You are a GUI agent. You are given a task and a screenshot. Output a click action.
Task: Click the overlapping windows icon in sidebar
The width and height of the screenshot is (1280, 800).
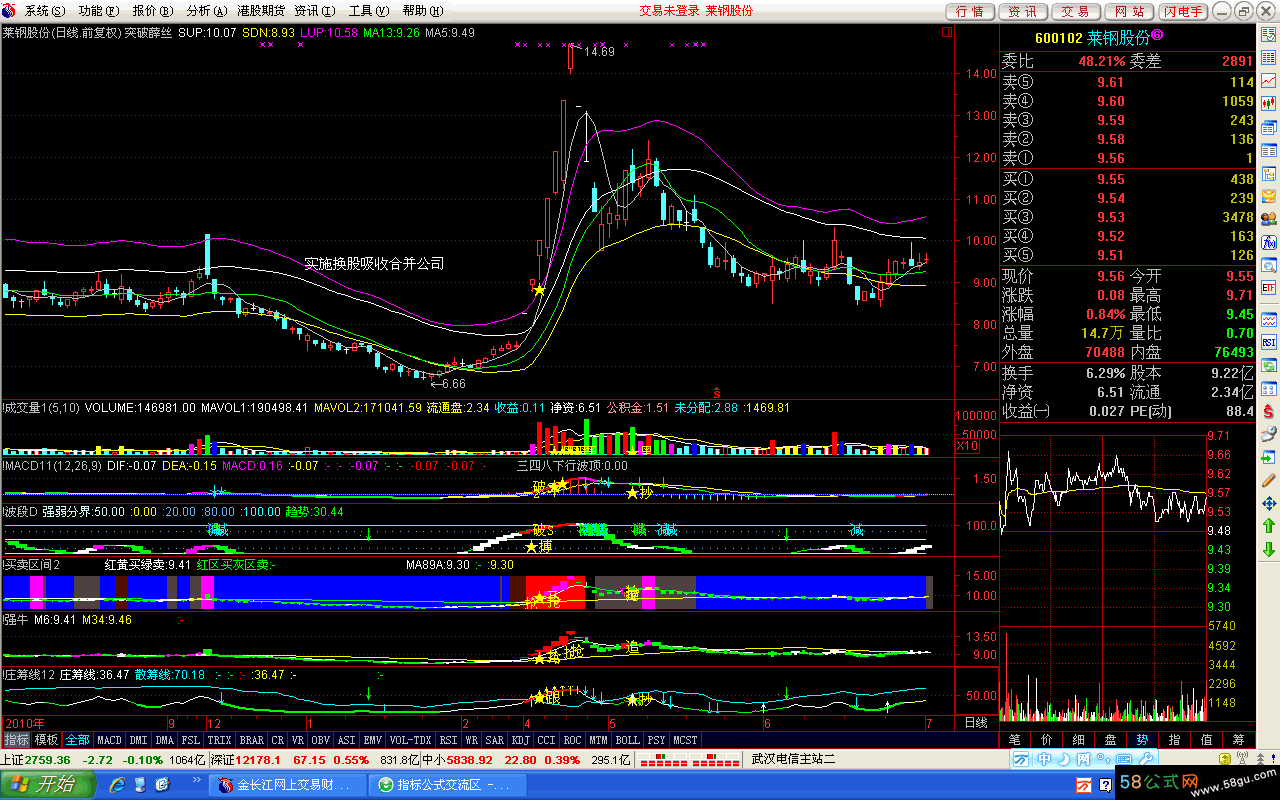tap(1269, 126)
